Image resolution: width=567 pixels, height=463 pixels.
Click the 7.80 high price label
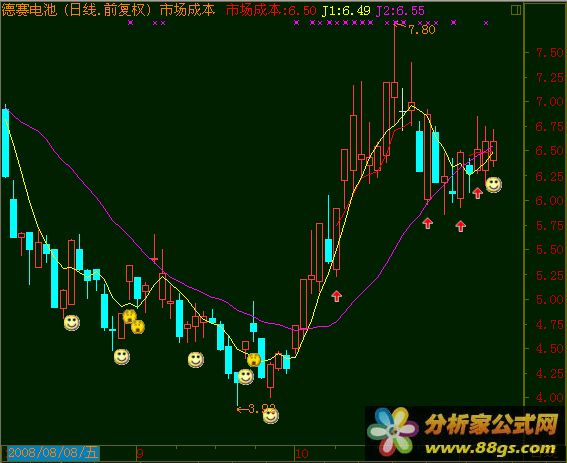point(422,30)
